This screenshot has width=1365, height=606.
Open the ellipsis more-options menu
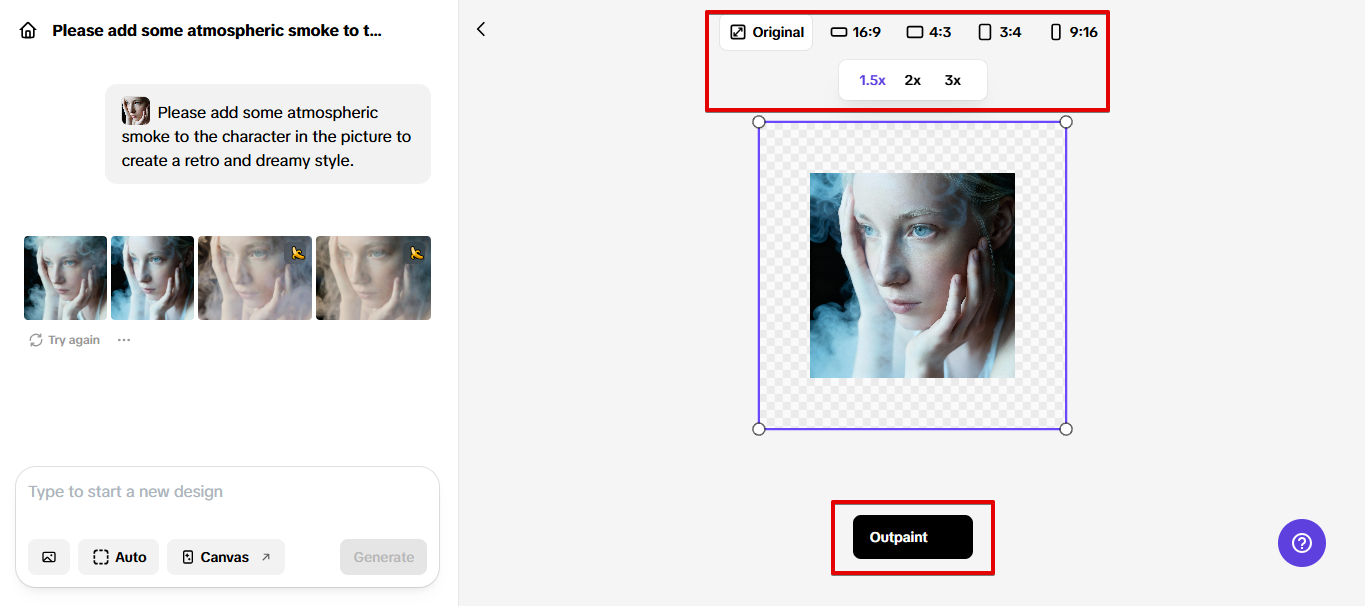(123, 339)
